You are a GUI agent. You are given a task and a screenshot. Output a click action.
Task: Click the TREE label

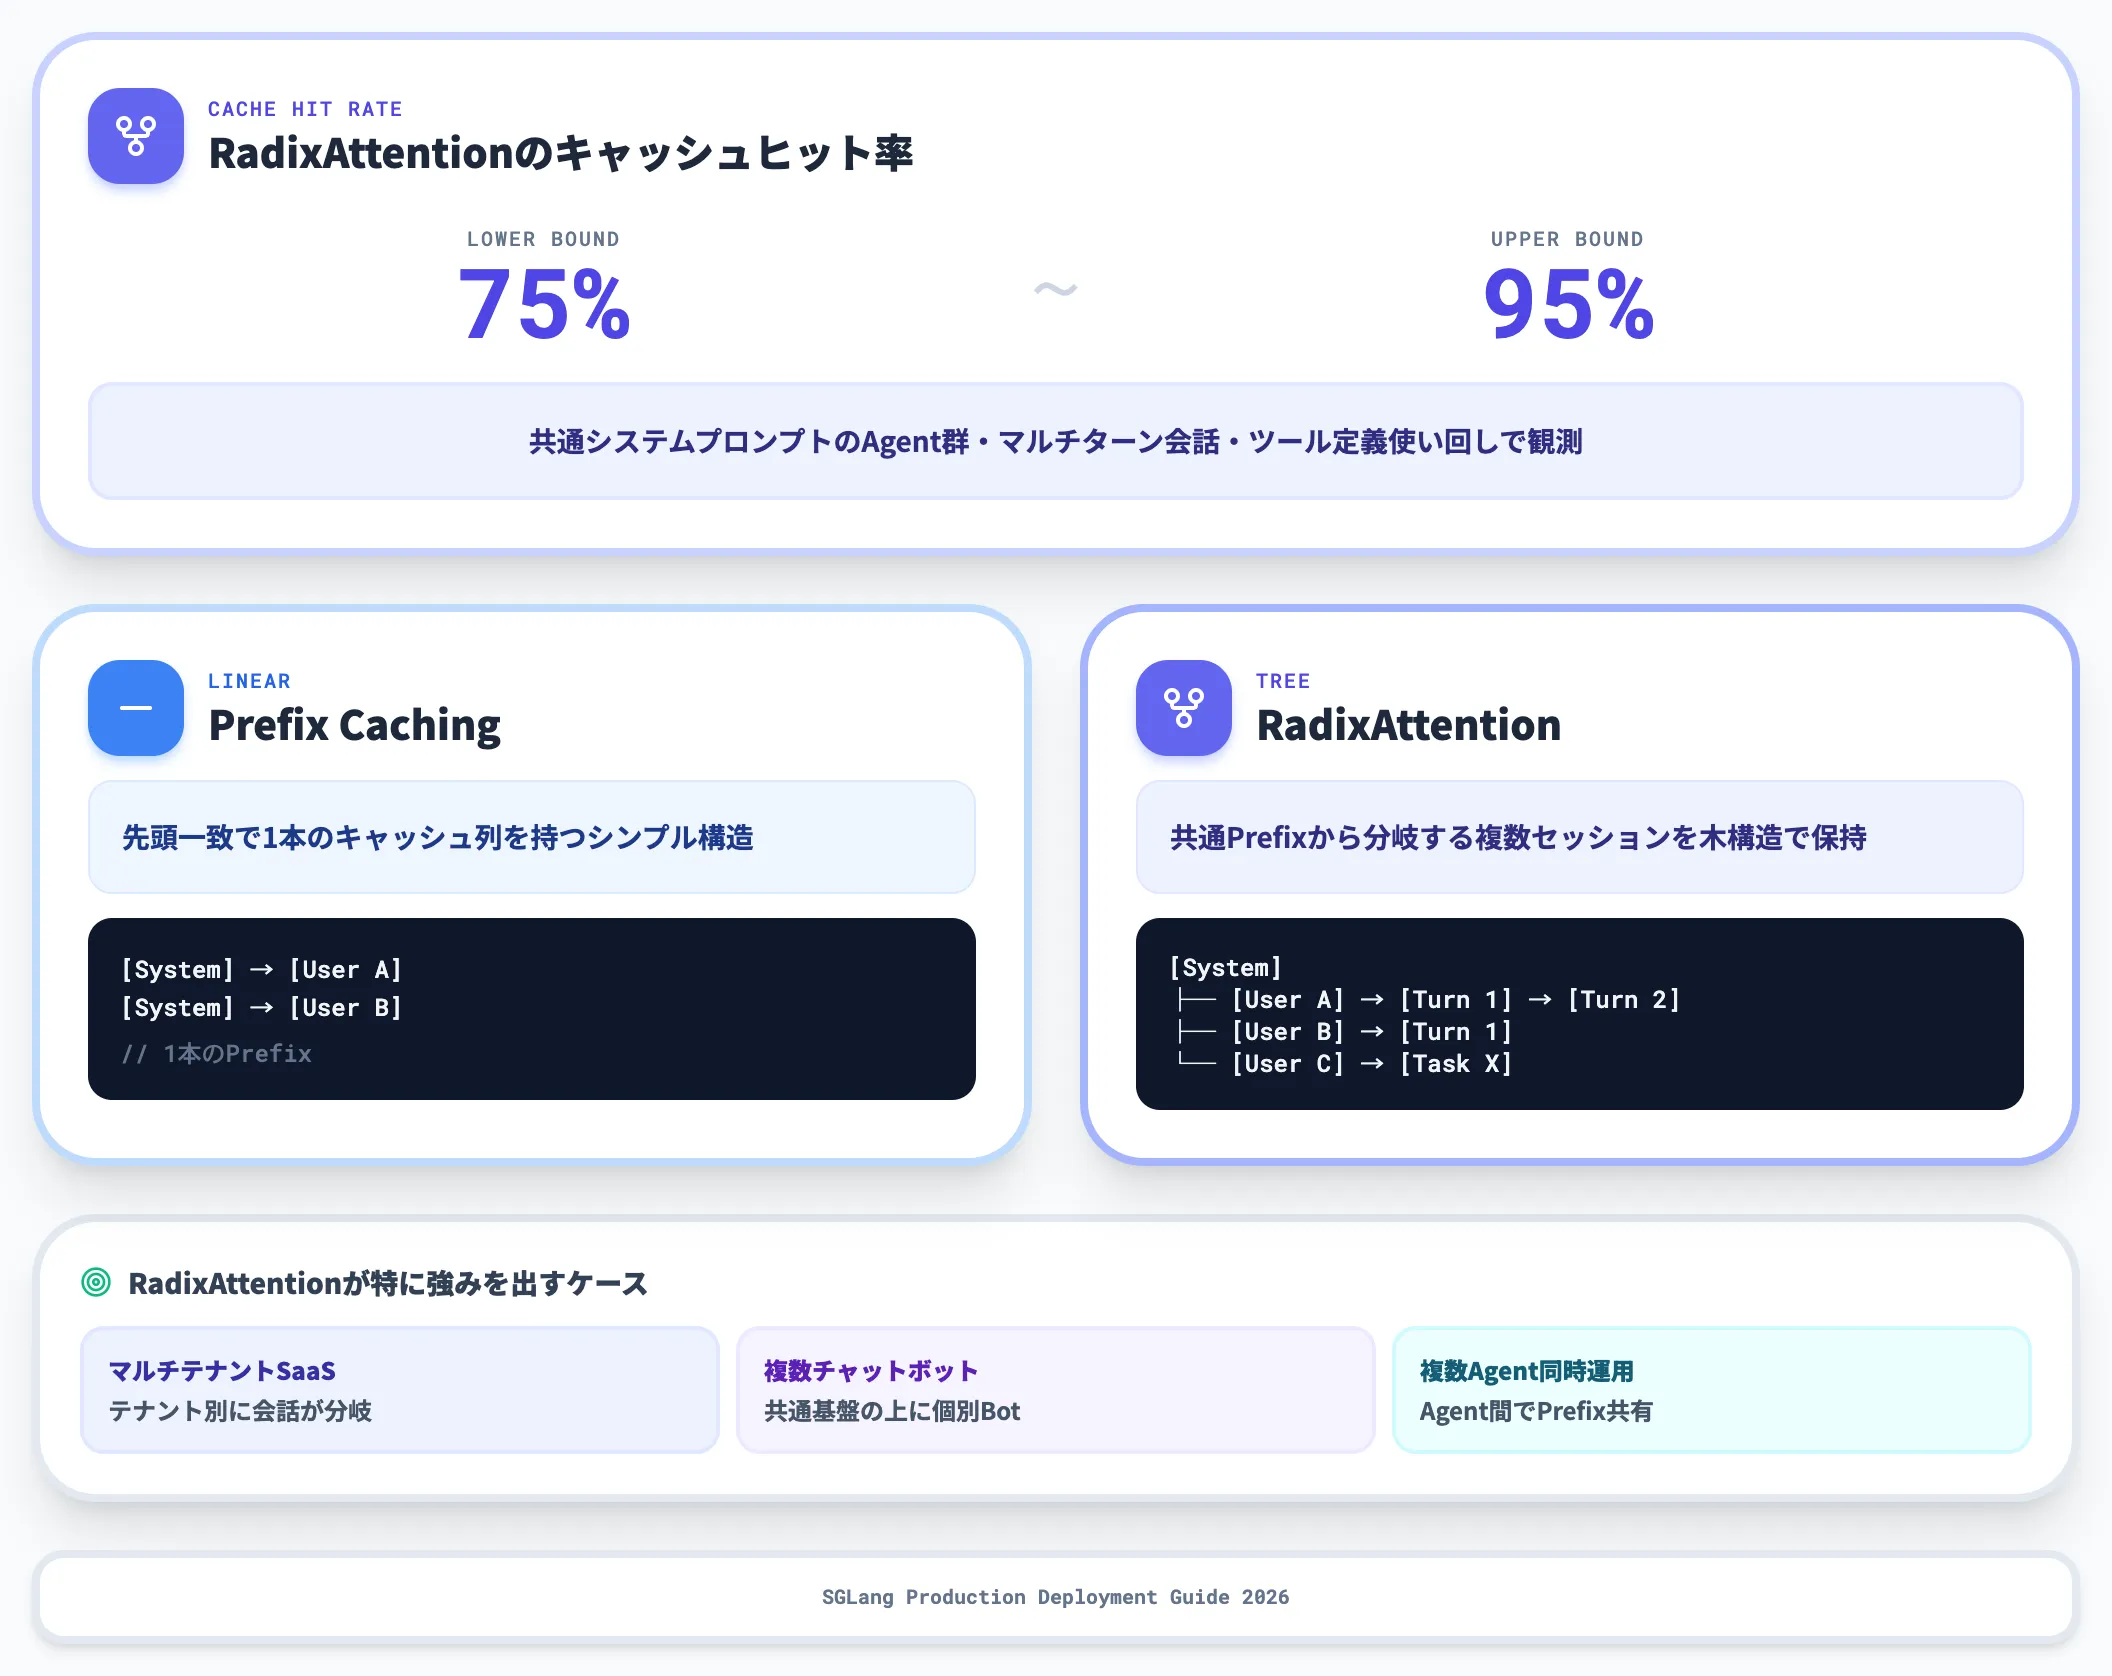(x=1283, y=681)
